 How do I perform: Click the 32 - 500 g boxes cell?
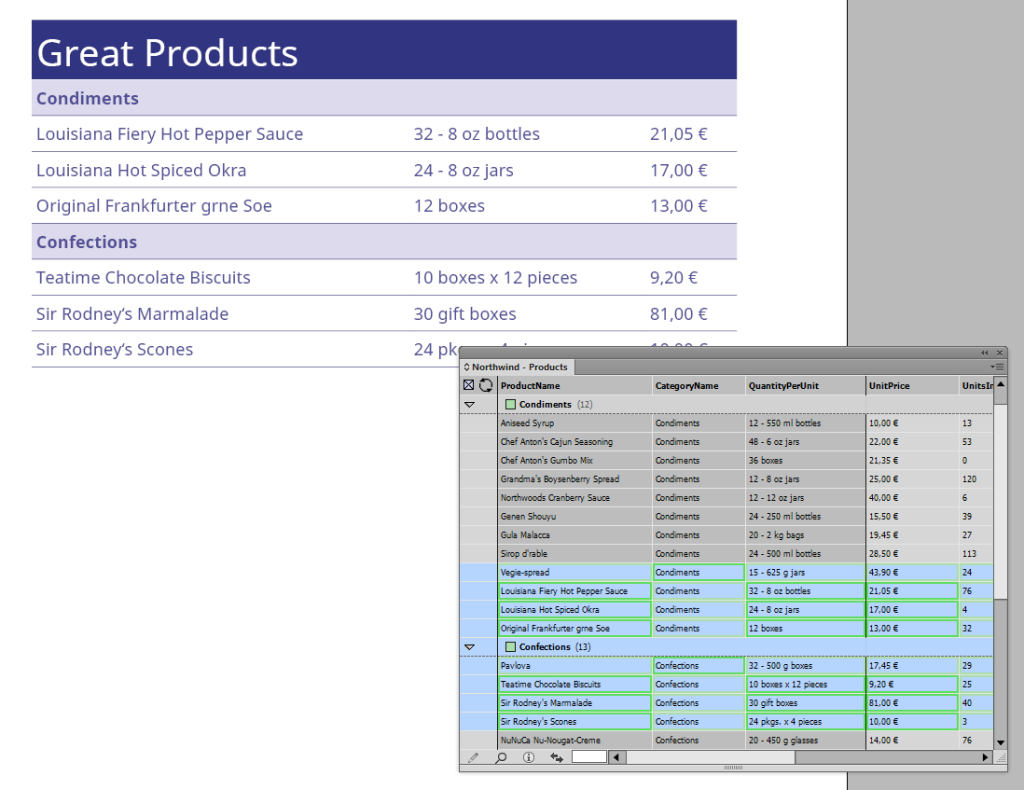click(805, 665)
